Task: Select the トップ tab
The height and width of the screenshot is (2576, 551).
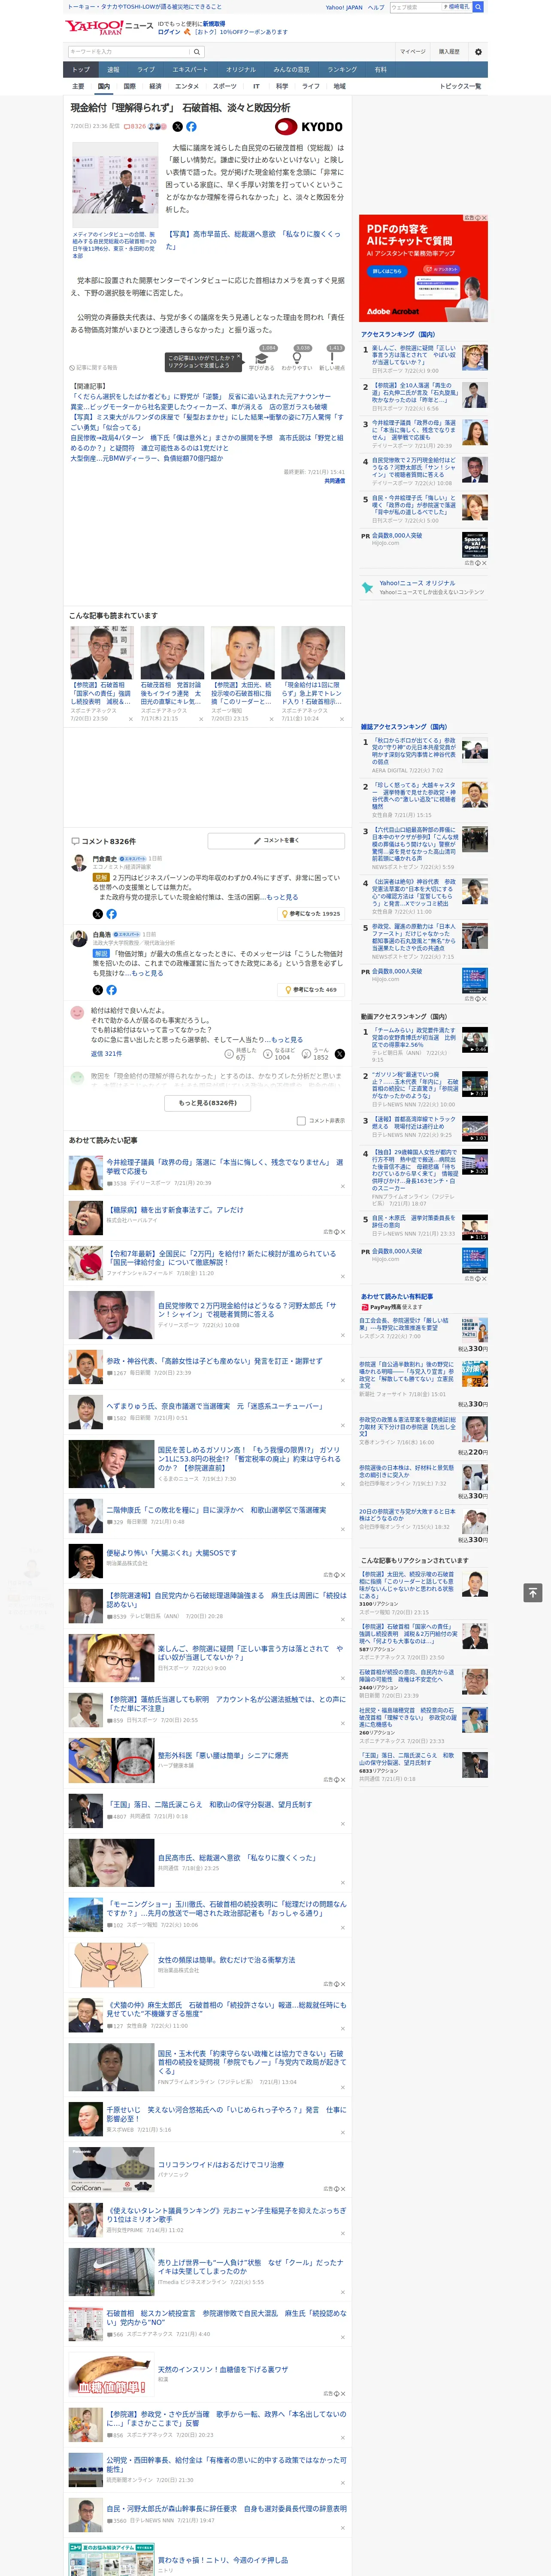Action: 81,70
